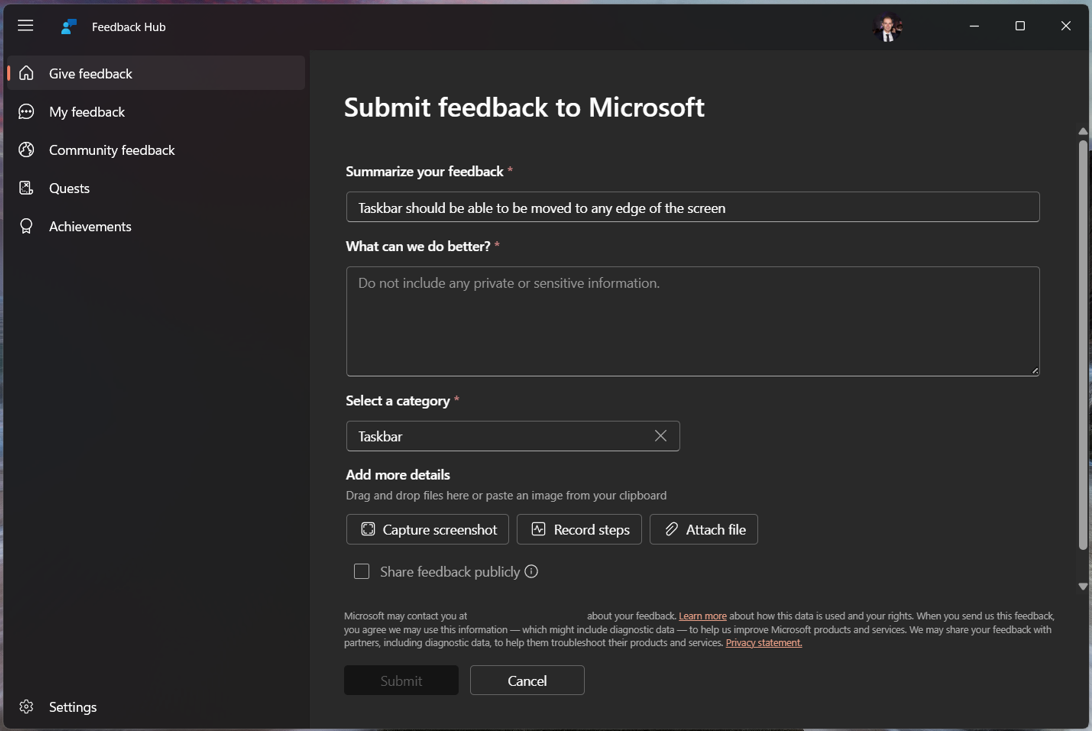Select the Achievements award icon
This screenshot has height=731, width=1092.
[x=26, y=226]
